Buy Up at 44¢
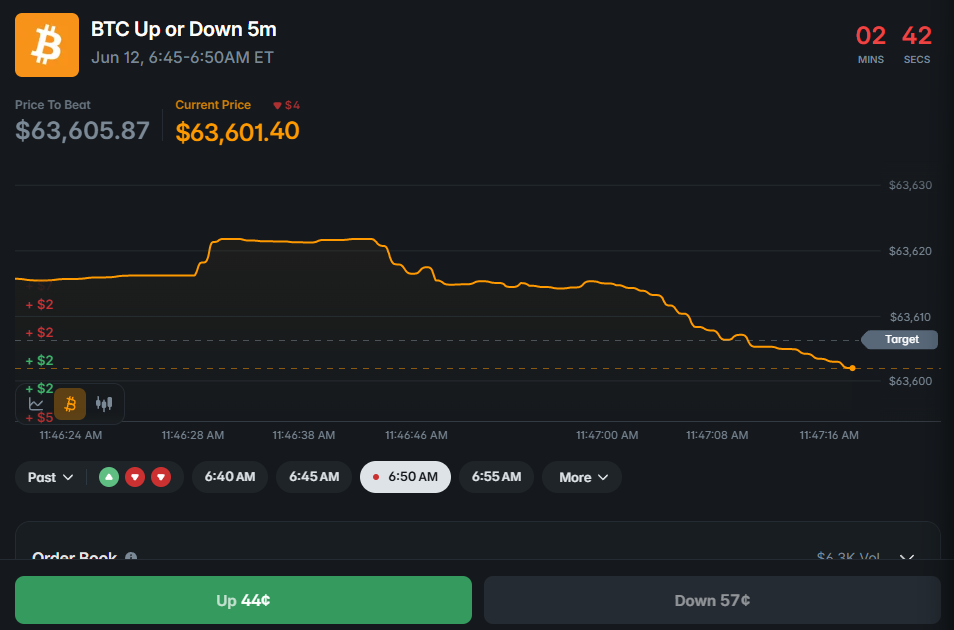The height and width of the screenshot is (630, 954). [x=243, y=600]
